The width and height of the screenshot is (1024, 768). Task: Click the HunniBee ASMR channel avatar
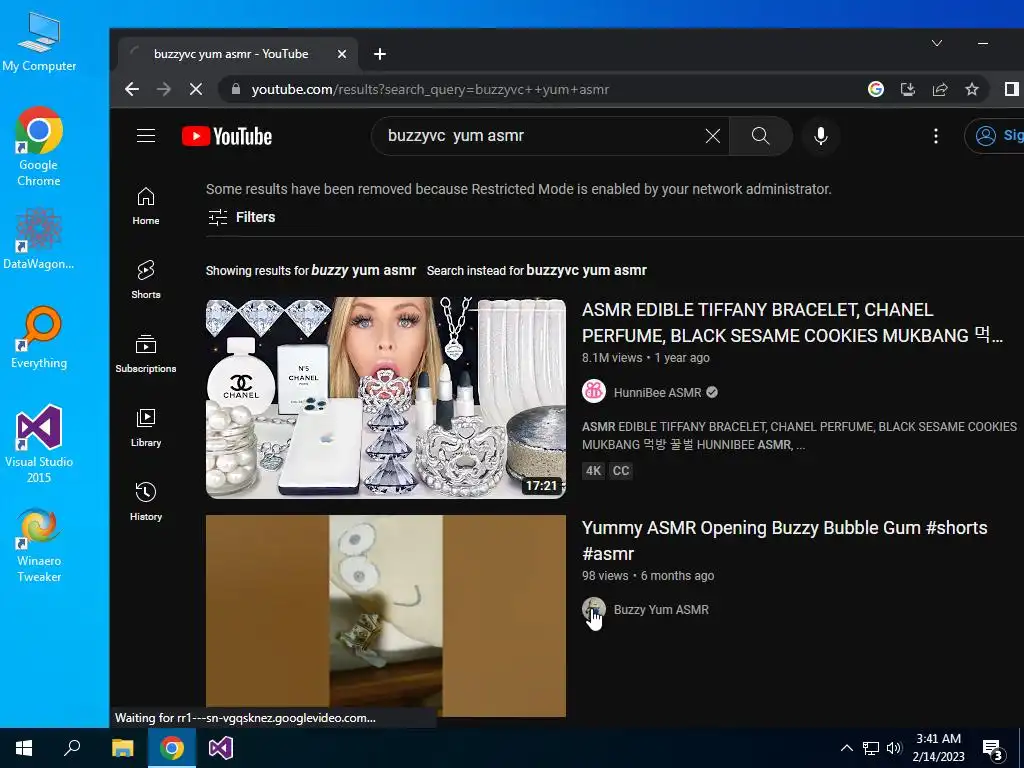click(x=594, y=392)
